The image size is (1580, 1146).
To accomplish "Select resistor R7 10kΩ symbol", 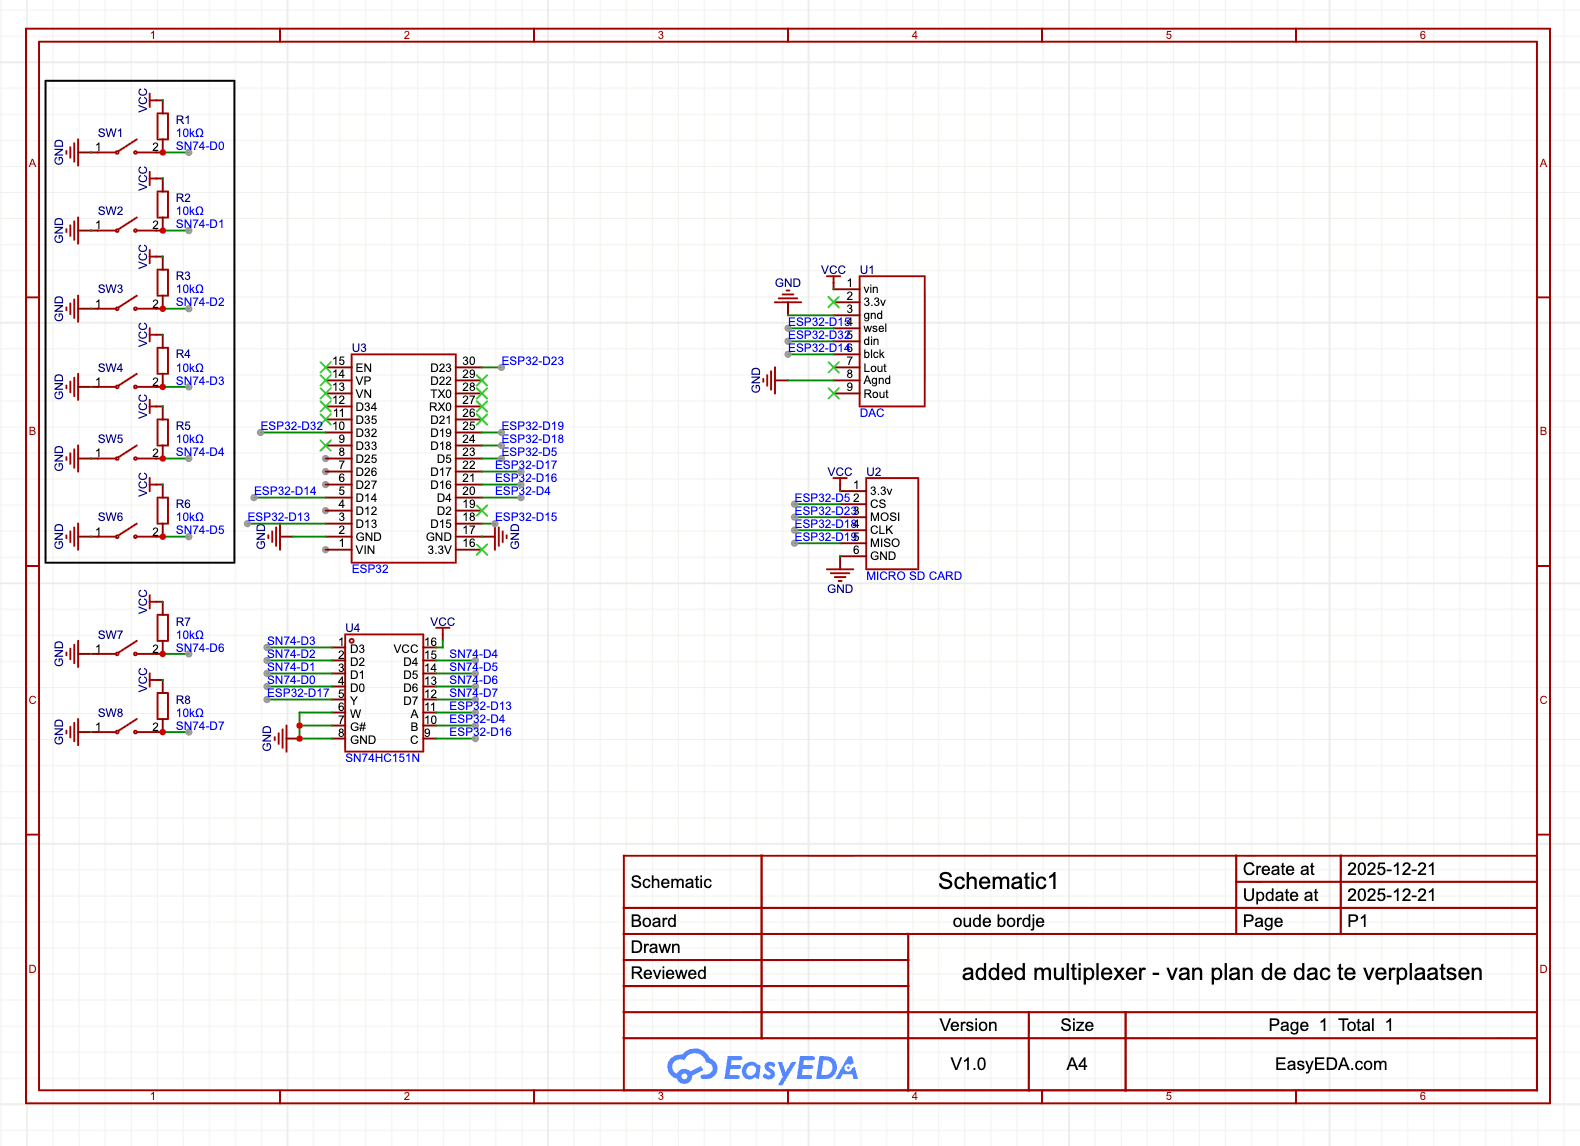I will 162,628.
